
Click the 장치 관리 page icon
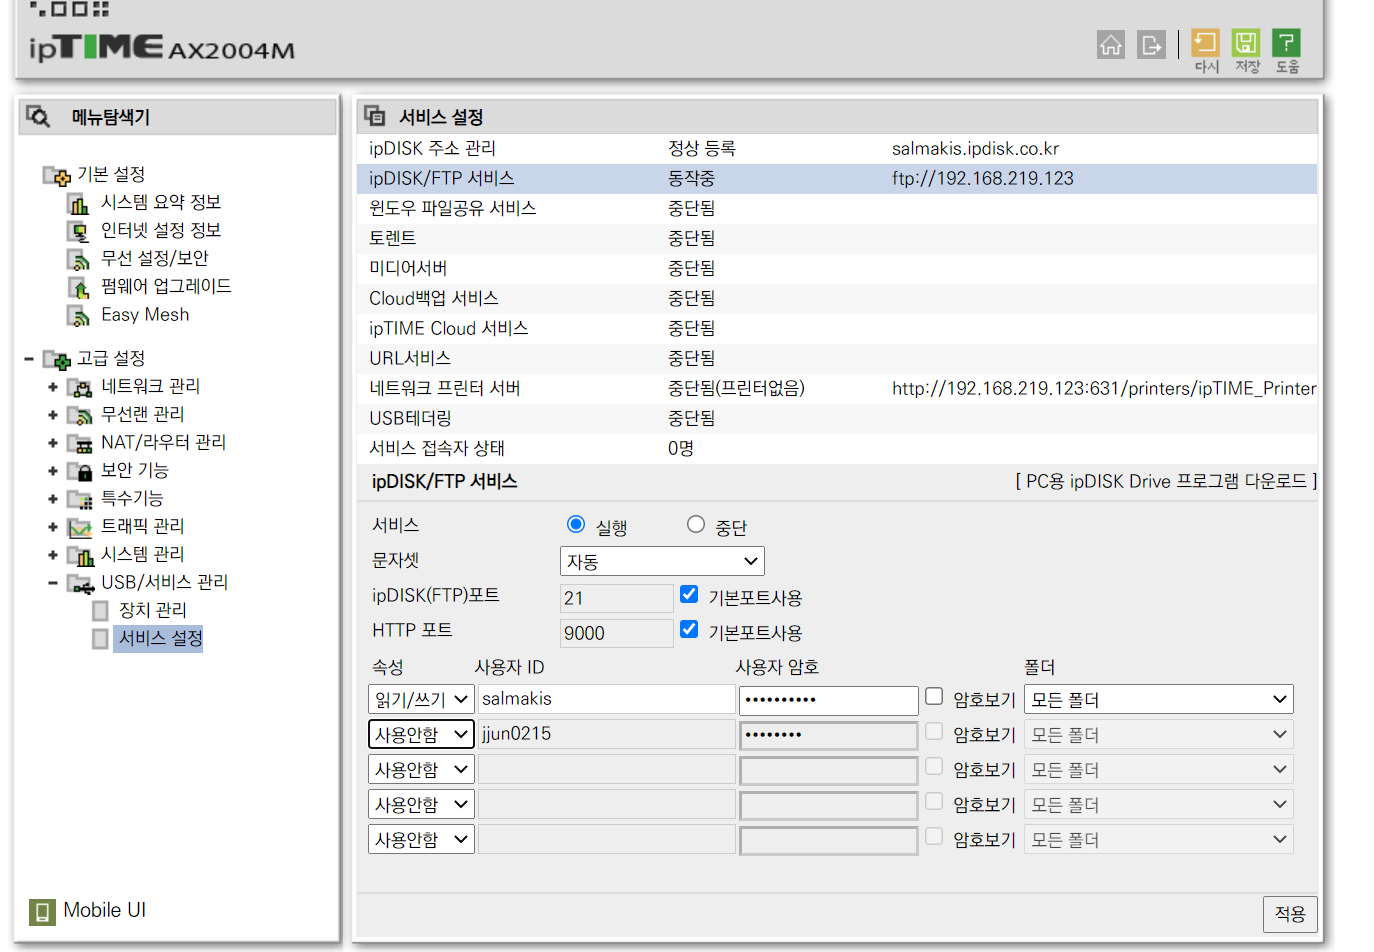click(x=100, y=611)
